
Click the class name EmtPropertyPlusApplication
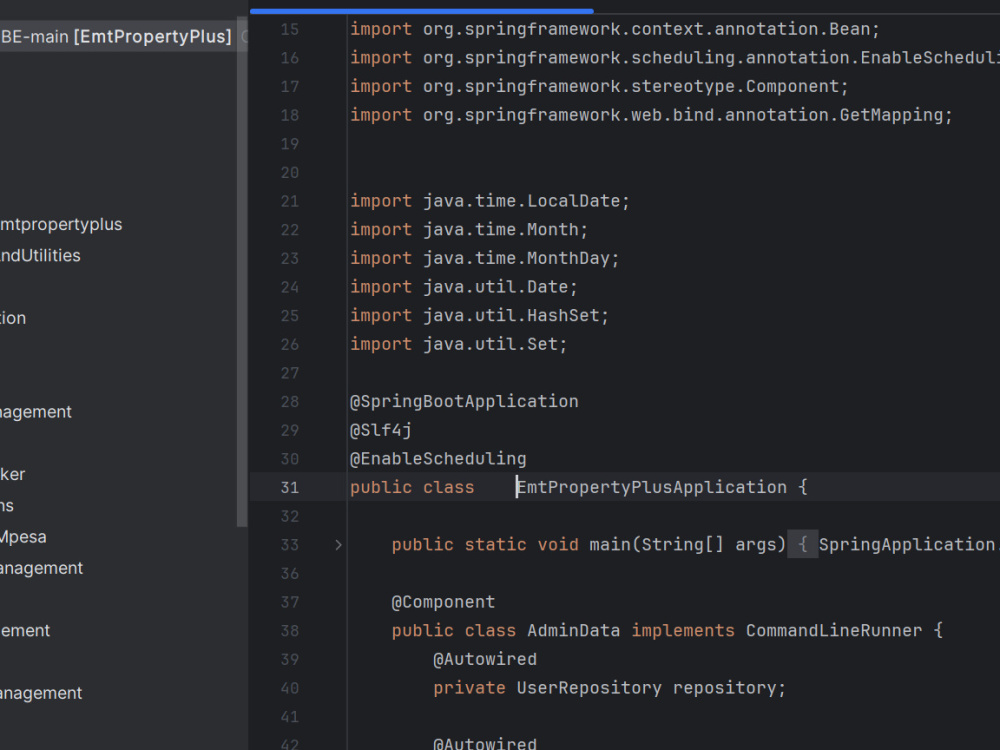[x=651, y=487]
